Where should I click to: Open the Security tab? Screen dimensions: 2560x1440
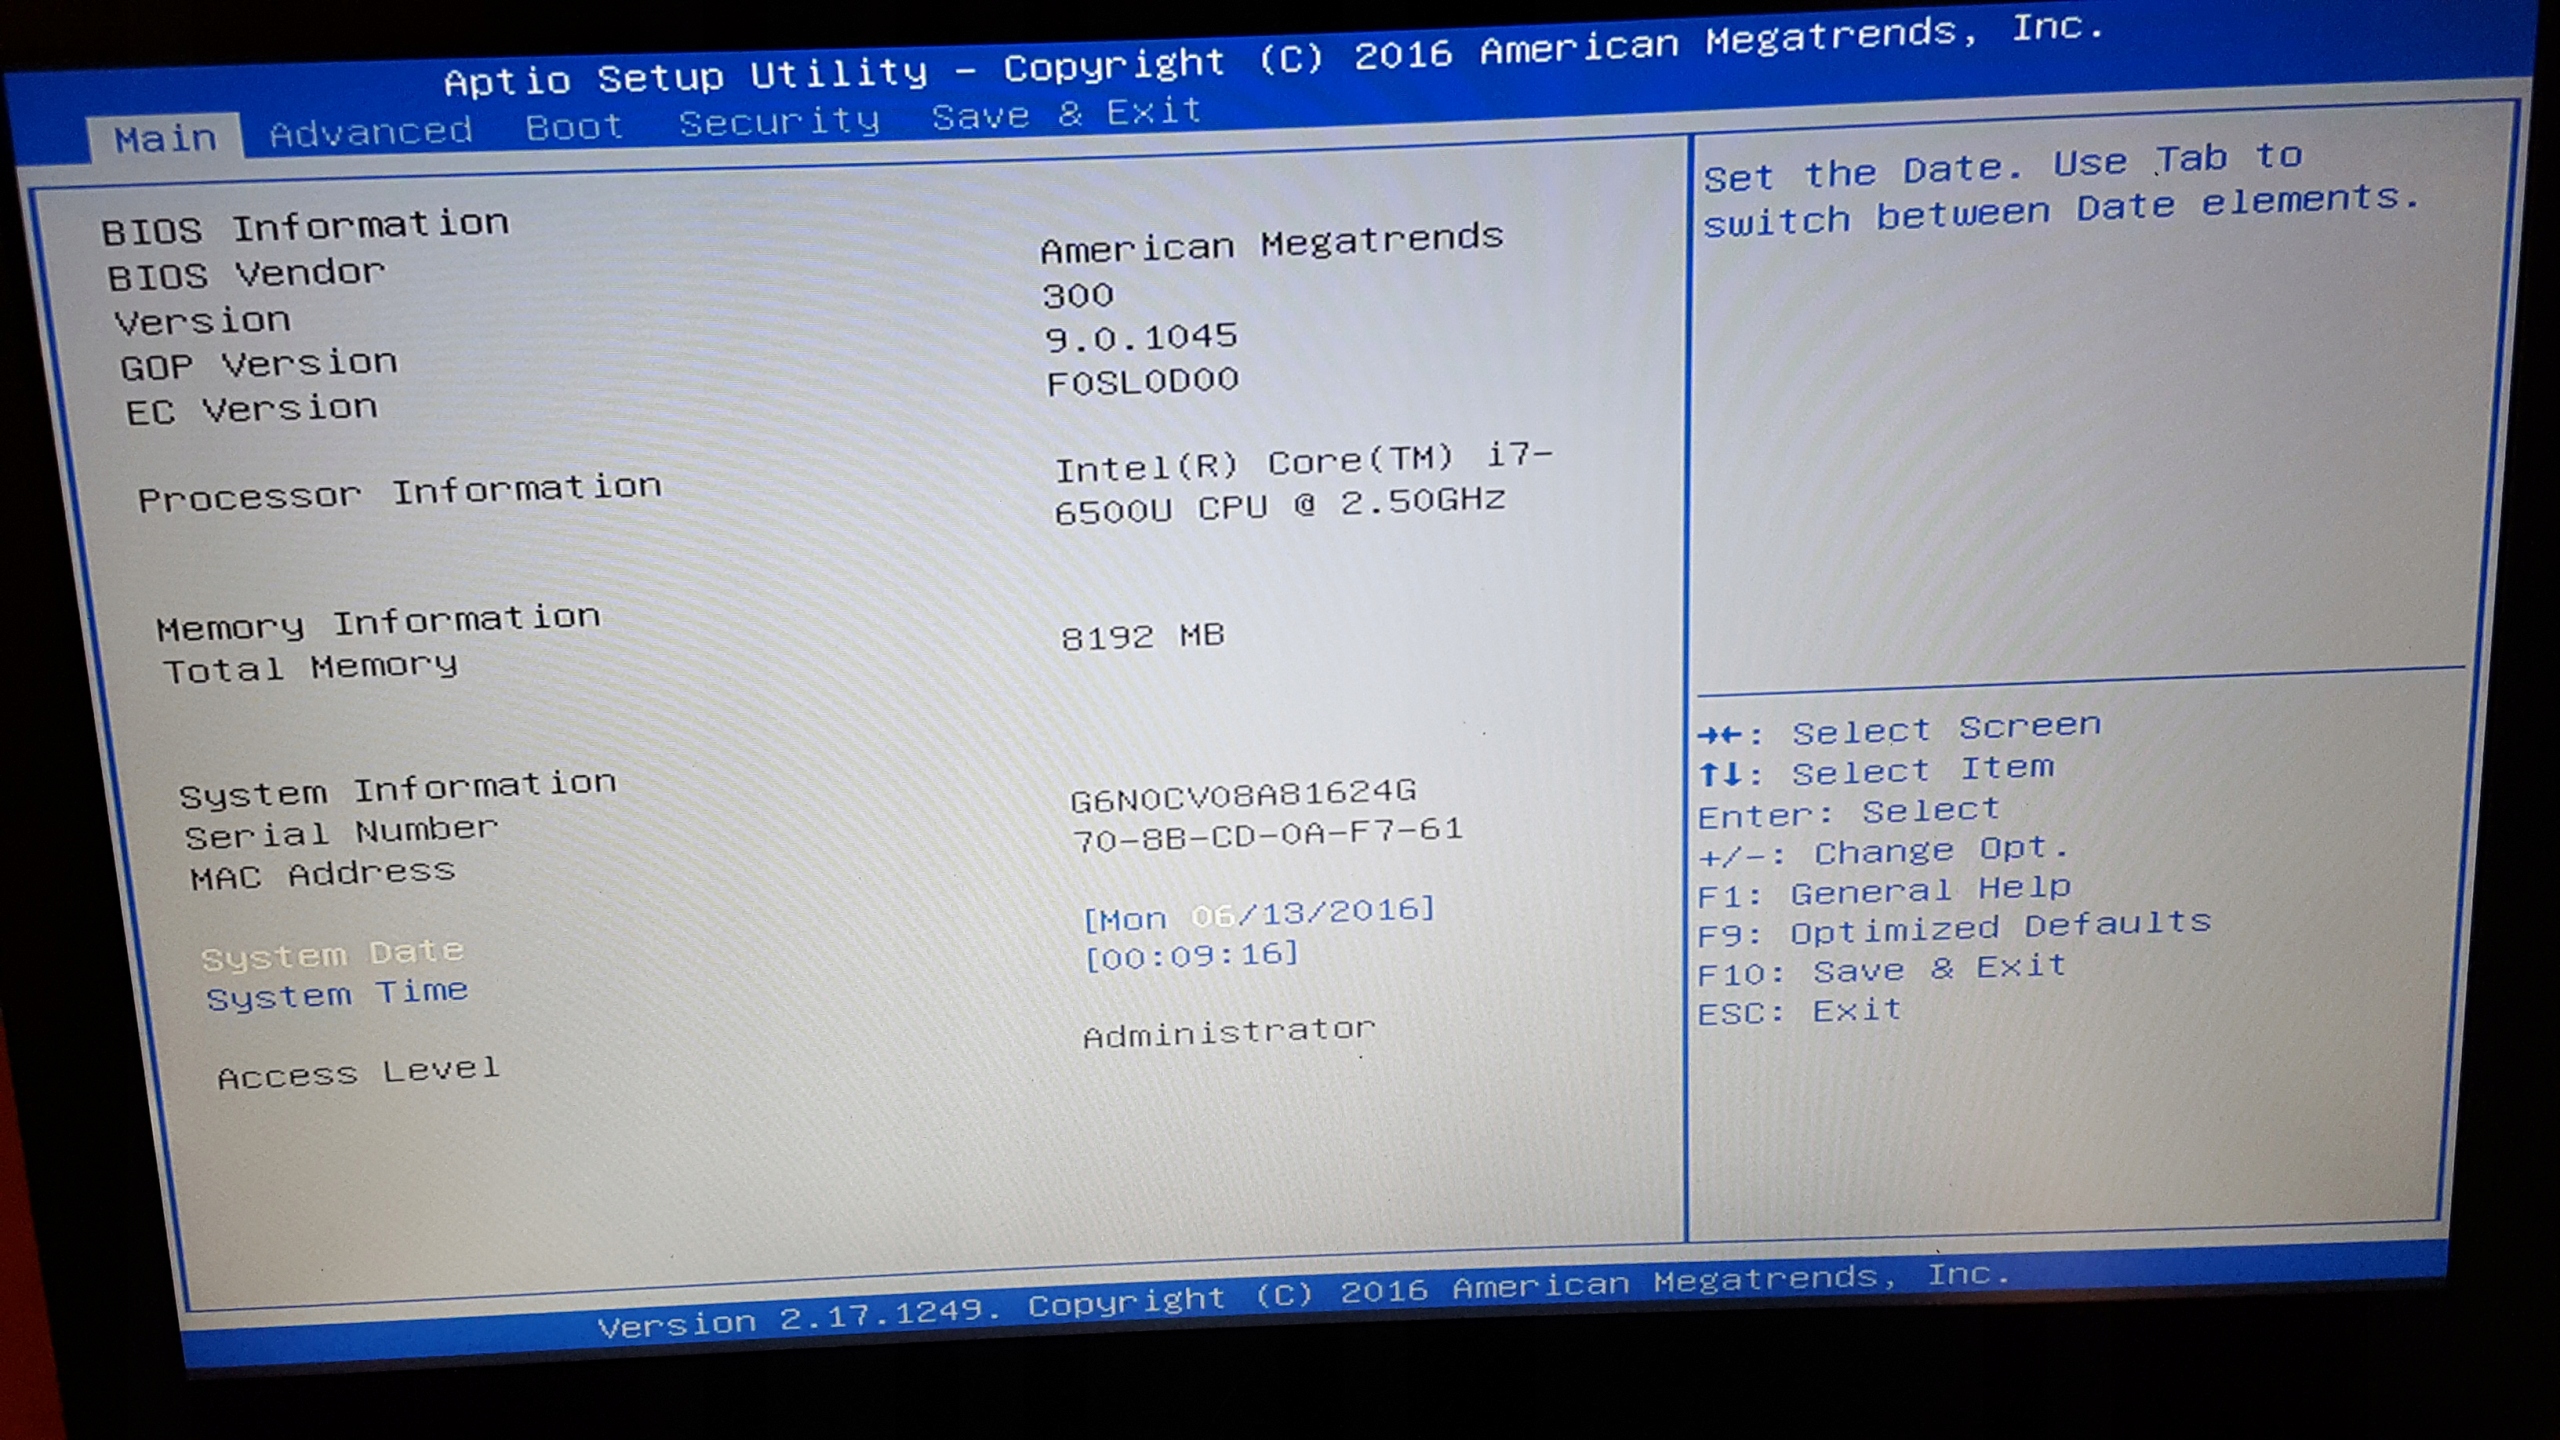pyautogui.click(x=779, y=122)
